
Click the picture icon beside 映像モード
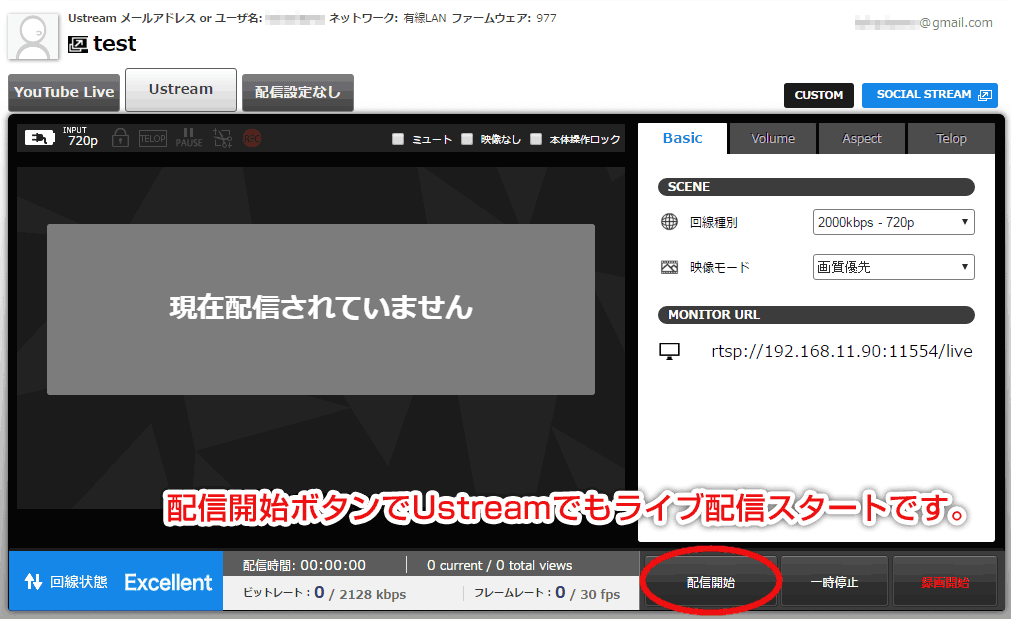(x=669, y=267)
